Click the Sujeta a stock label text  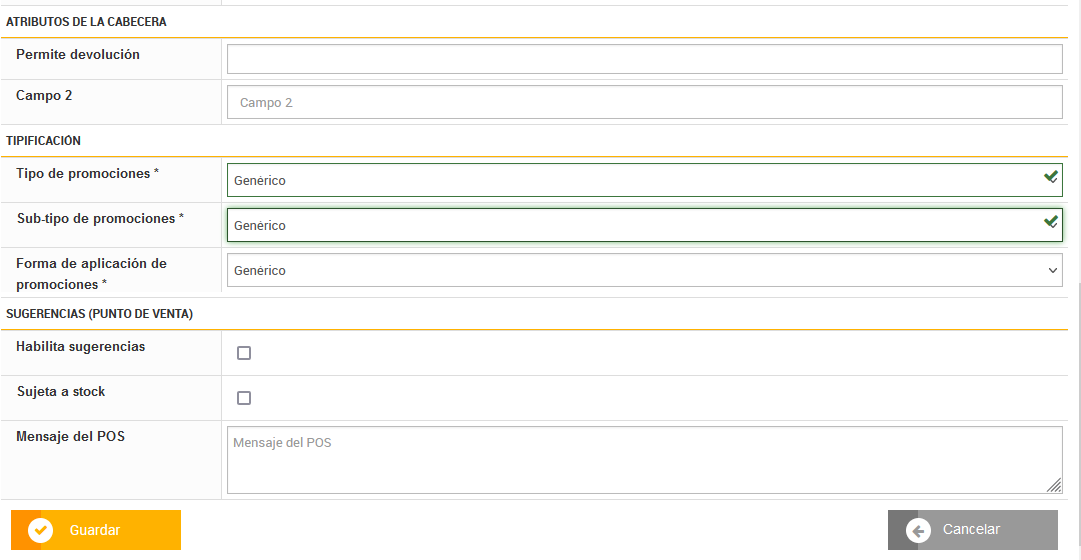tap(61, 392)
